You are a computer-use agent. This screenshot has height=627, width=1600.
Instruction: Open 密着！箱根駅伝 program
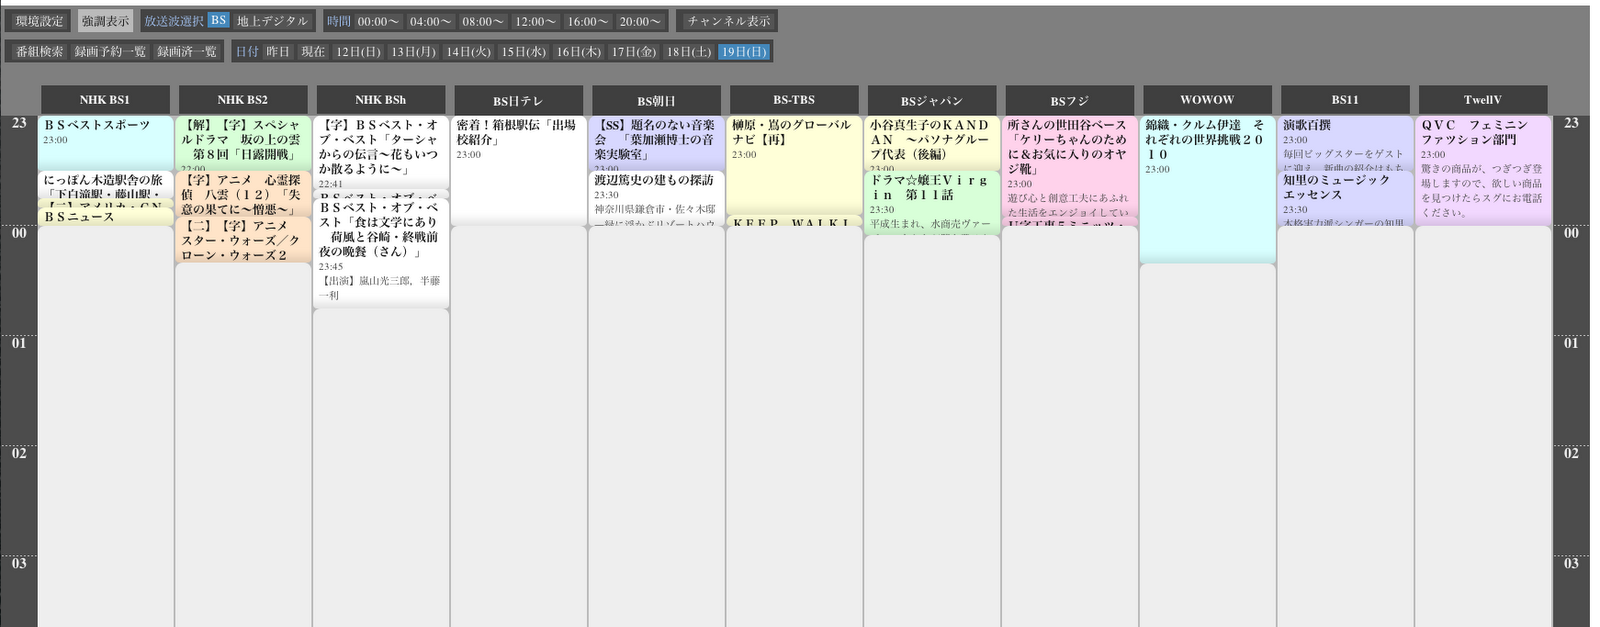(x=518, y=170)
